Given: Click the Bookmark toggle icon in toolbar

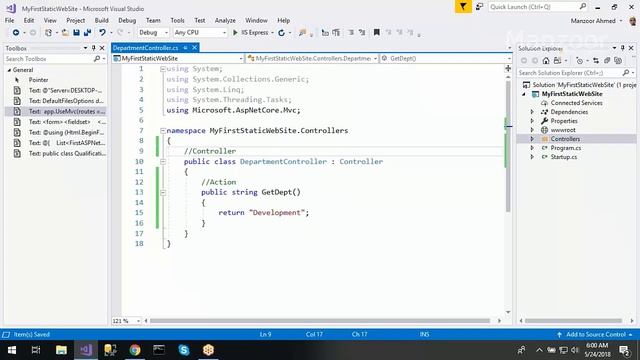Looking at the screenshot, I should [x=376, y=32].
